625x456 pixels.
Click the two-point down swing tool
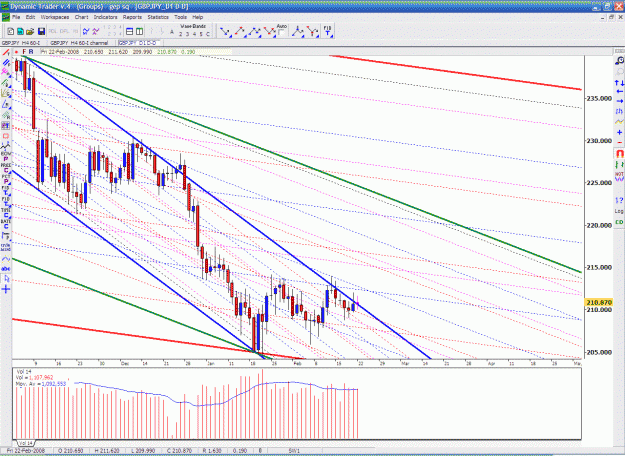225,31
